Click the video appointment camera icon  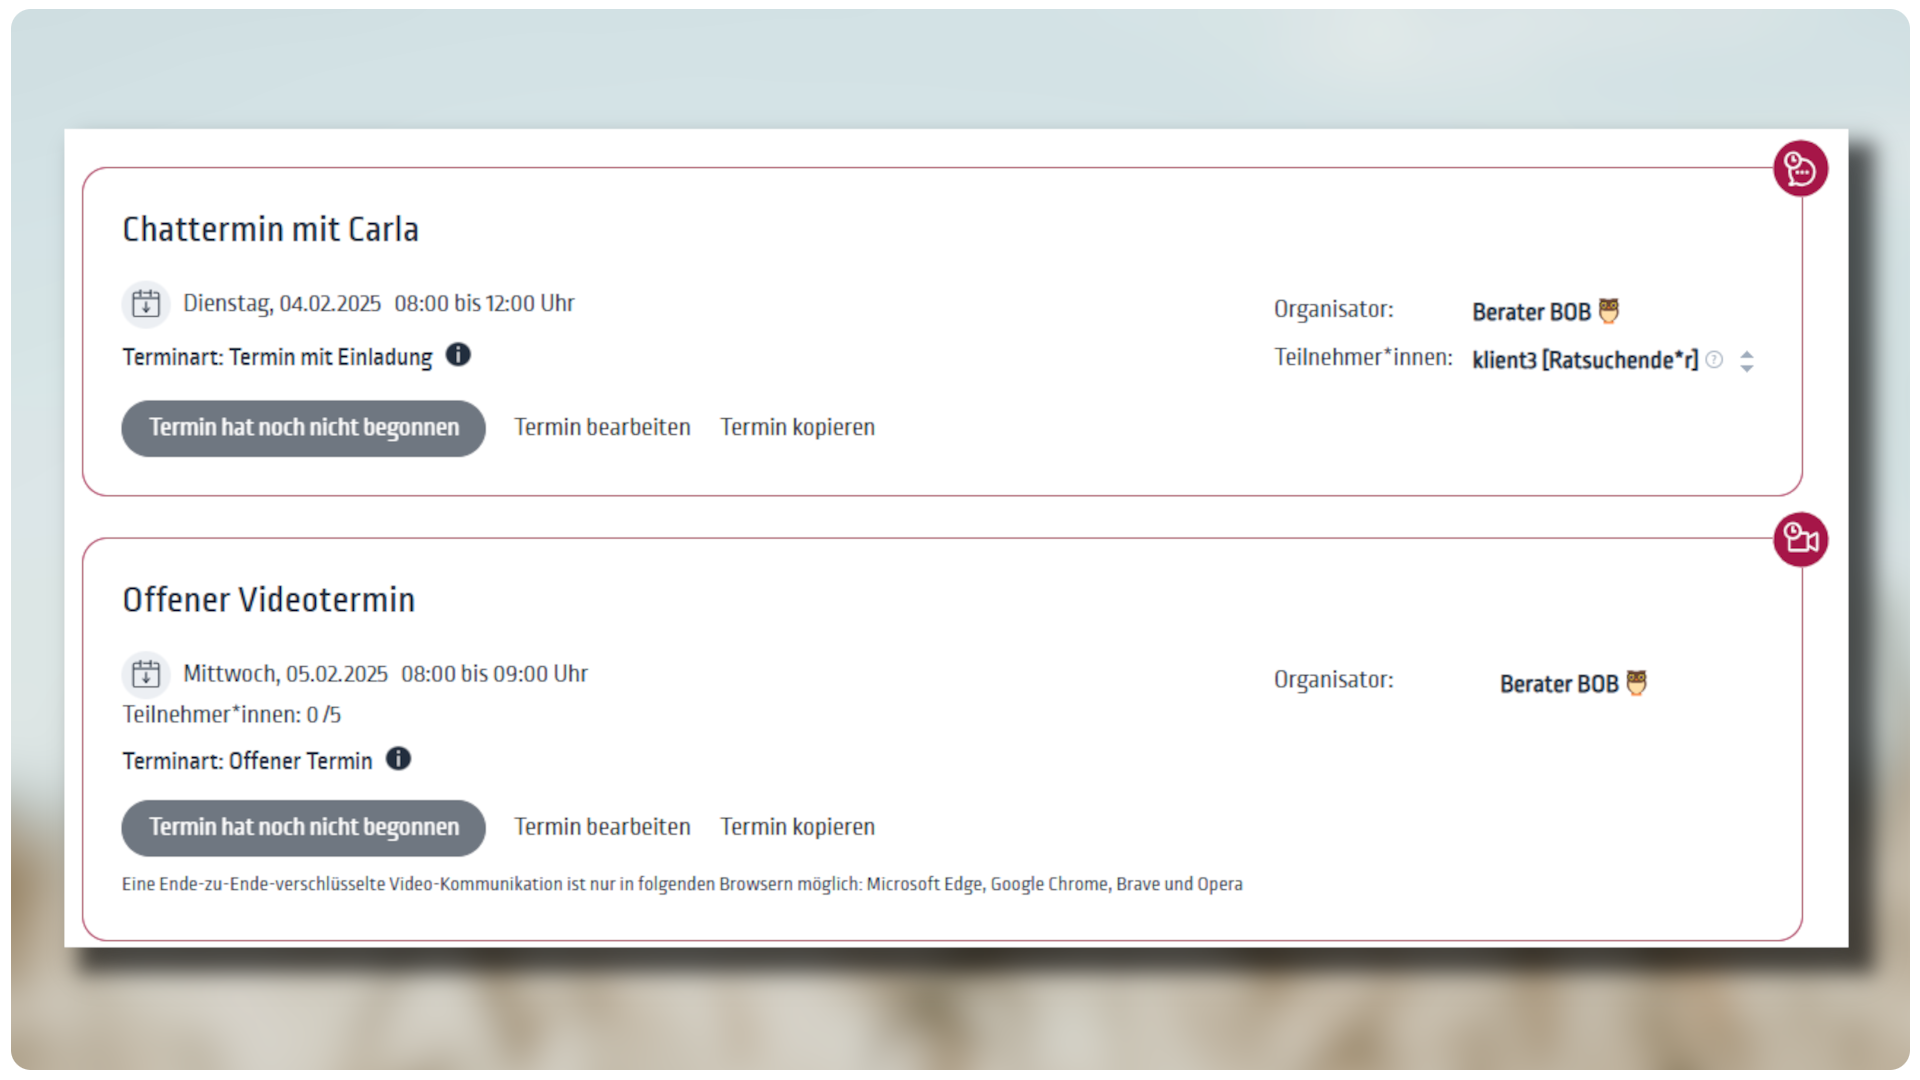coord(1800,539)
